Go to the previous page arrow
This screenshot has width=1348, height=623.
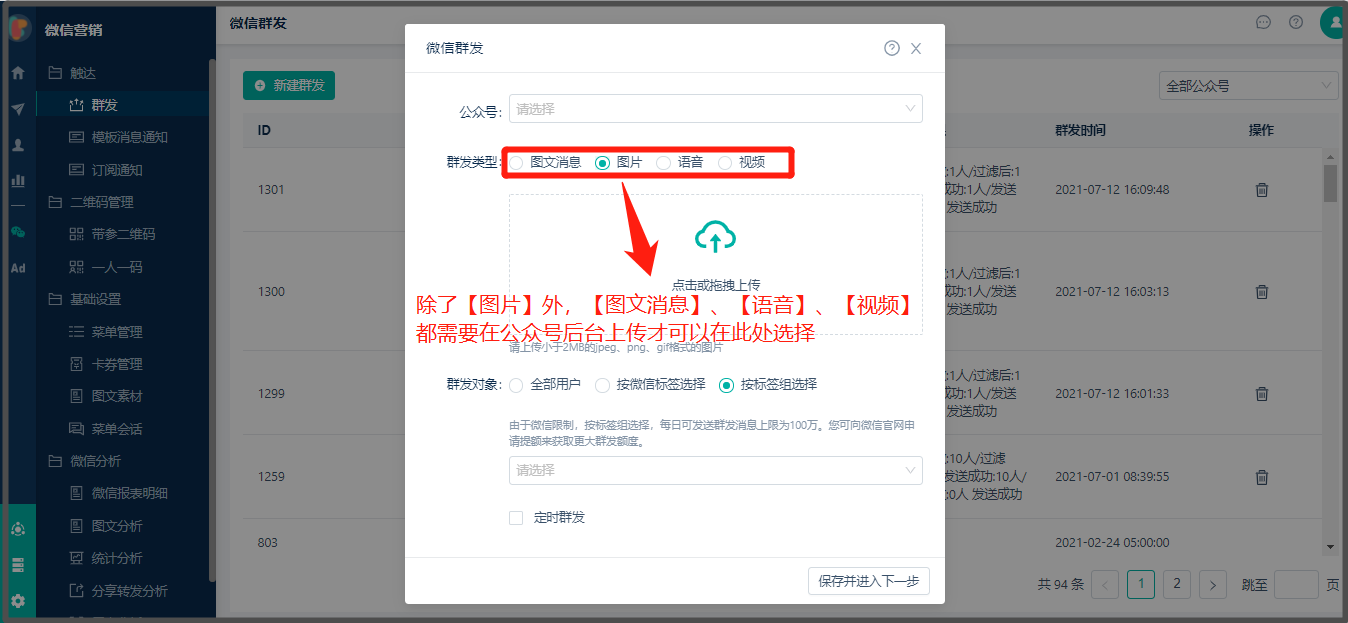(x=1105, y=585)
